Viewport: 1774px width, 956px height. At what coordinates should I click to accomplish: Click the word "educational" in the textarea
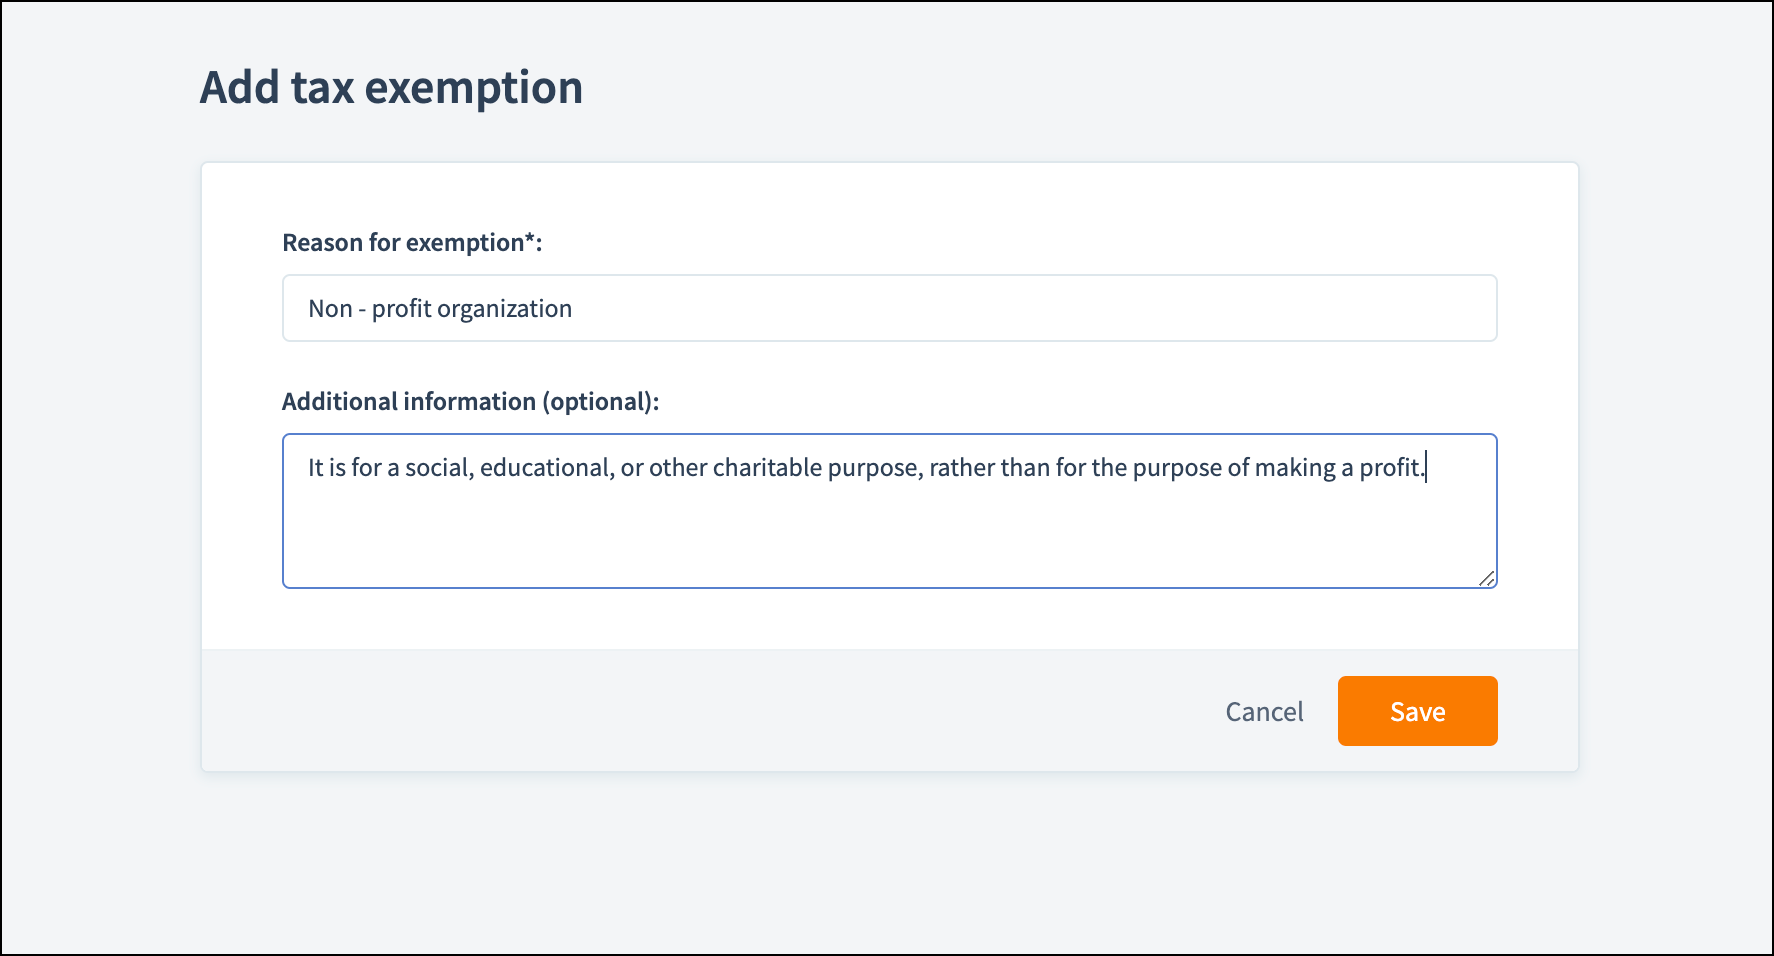tap(545, 468)
